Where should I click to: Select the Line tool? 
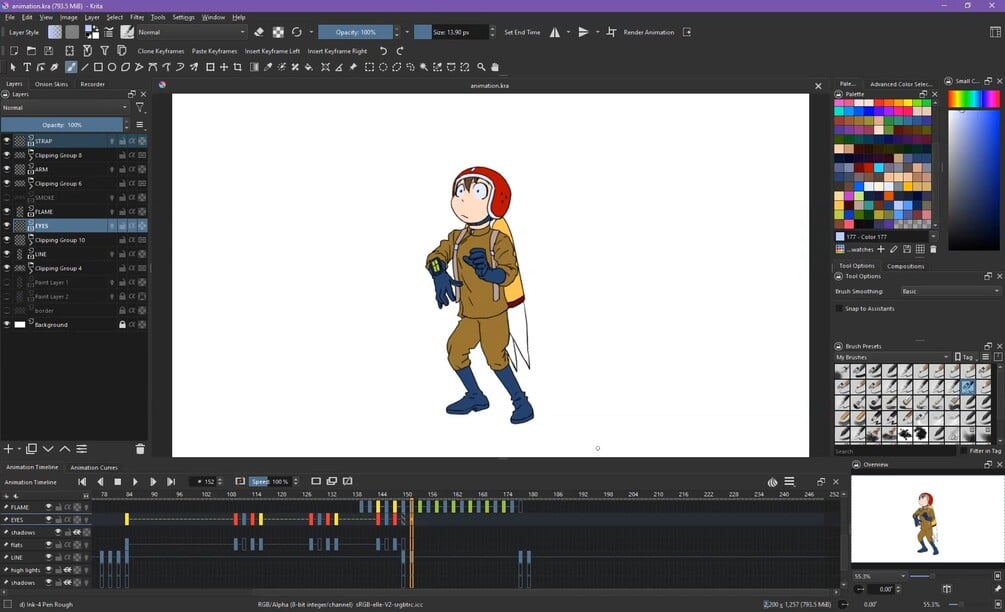[x=85, y=67]
